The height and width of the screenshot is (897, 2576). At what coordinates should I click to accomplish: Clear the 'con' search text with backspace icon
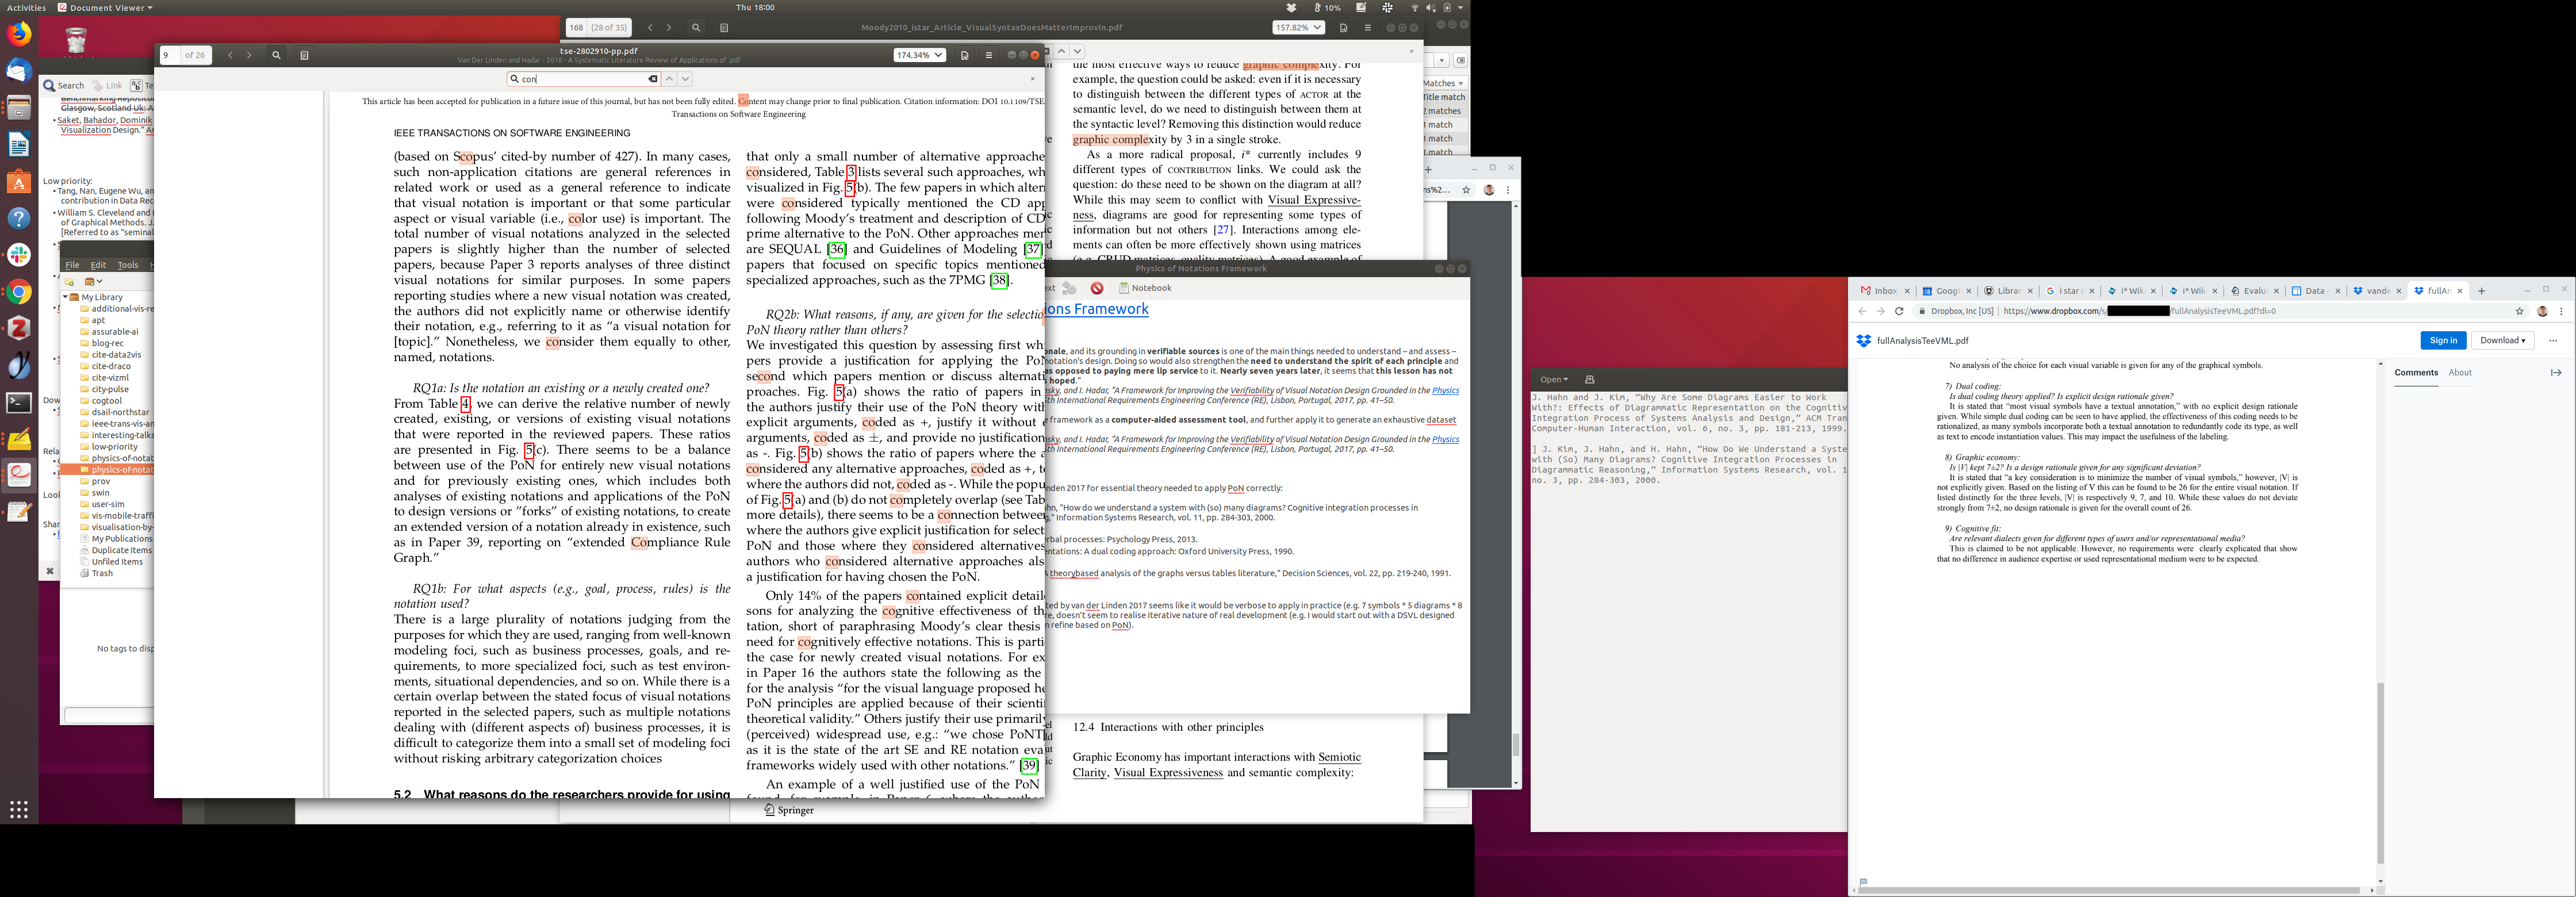(652, 79)
